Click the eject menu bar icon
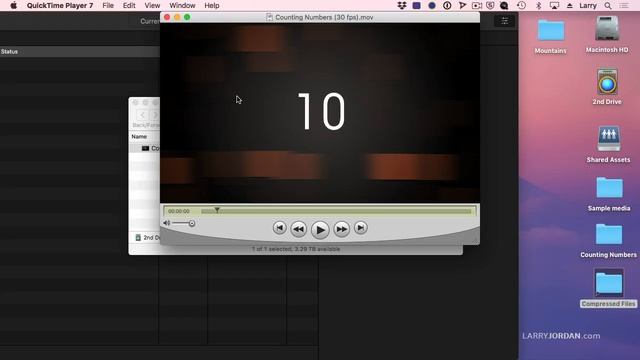The image size is (640, 360). click(x=569, y=6)
